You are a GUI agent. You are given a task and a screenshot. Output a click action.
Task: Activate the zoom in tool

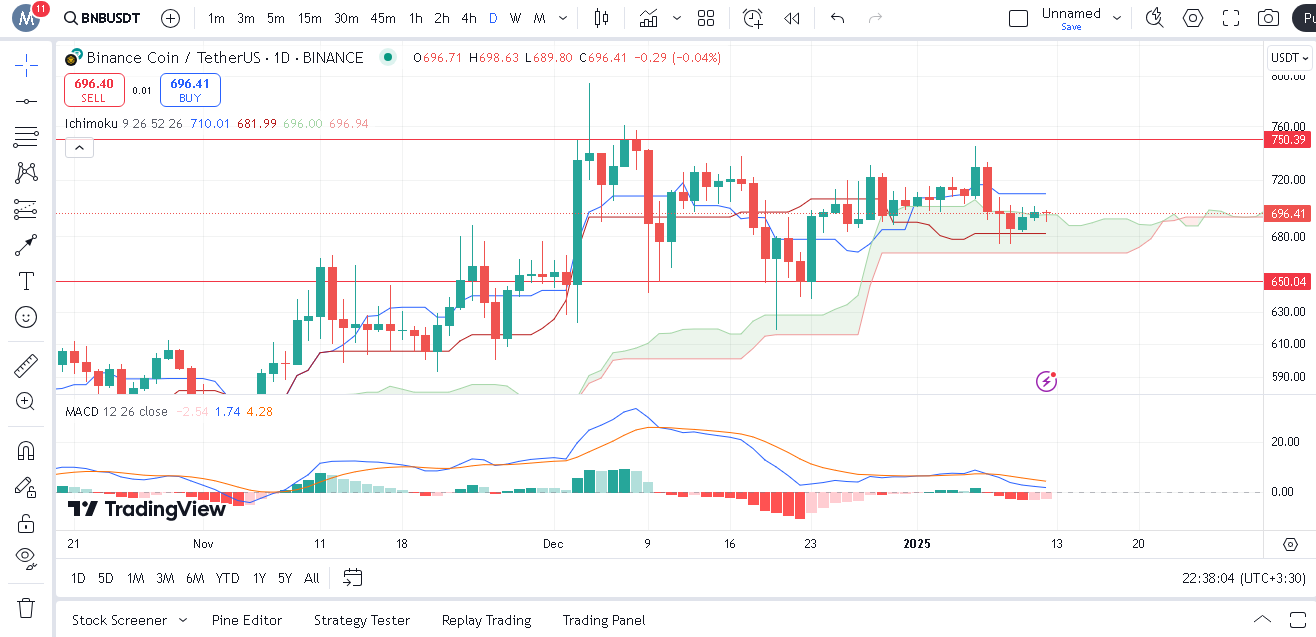26,402
